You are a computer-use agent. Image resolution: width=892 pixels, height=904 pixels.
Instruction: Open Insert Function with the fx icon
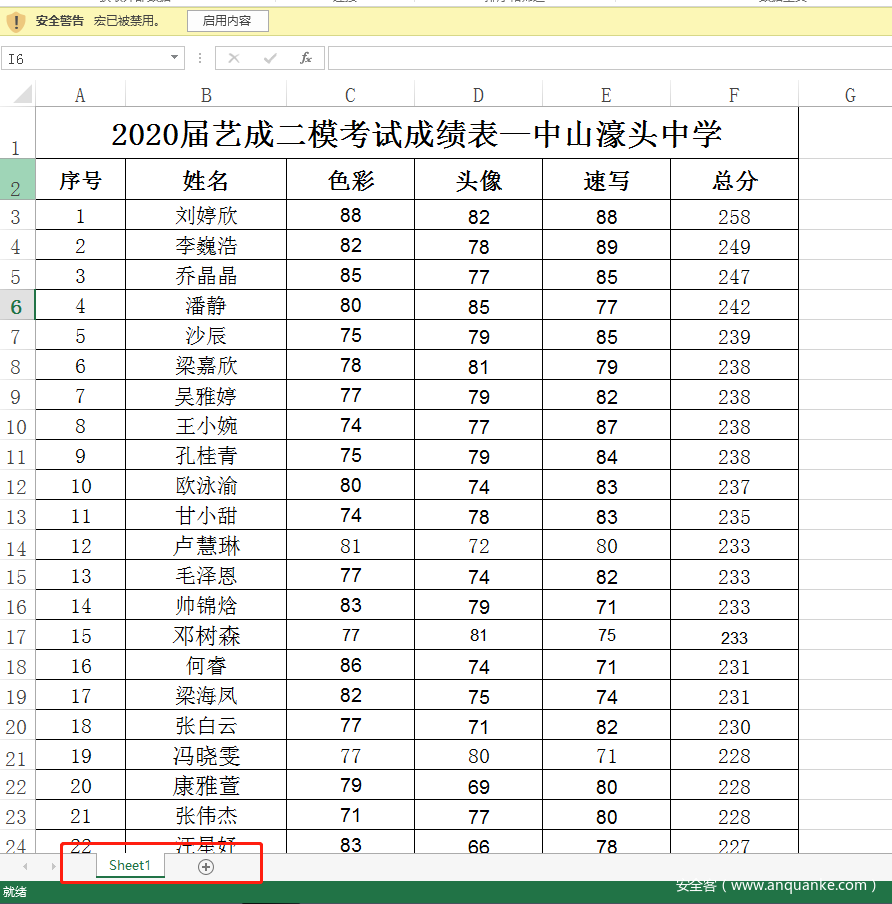(x=306, y=59)
